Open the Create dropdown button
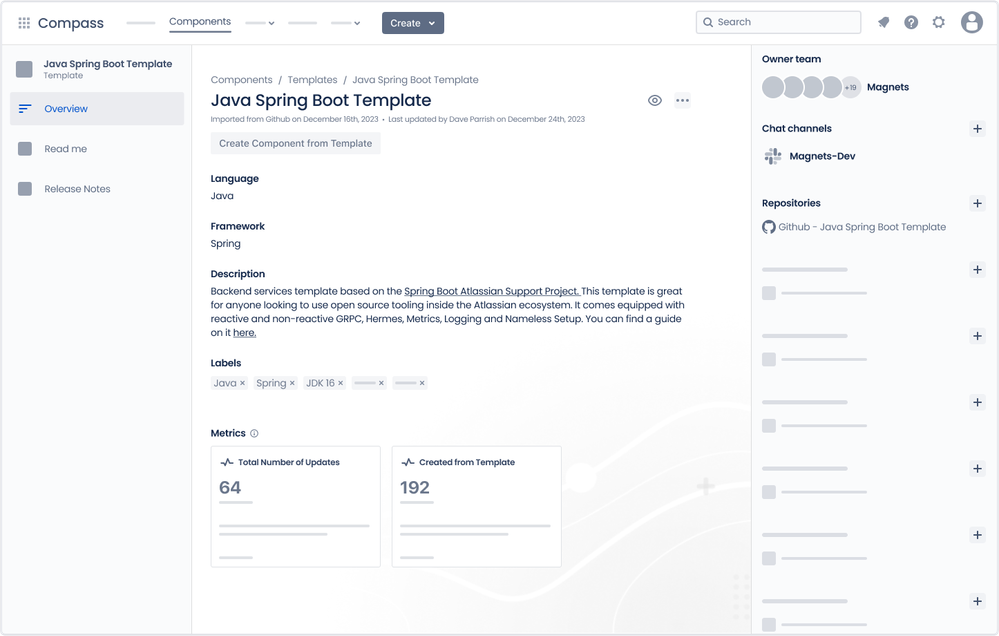Screen dimensions: 999x636 (413, 23)
